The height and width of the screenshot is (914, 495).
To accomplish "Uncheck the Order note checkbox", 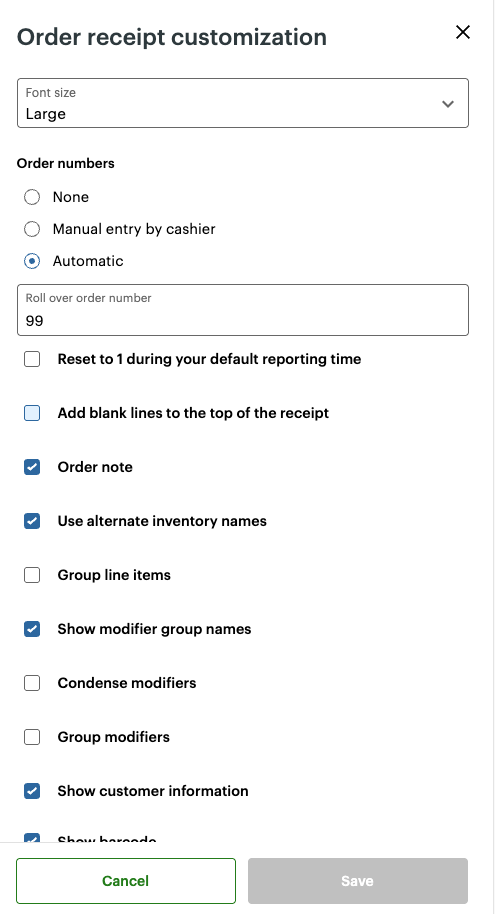I will (x=32, y=467).
